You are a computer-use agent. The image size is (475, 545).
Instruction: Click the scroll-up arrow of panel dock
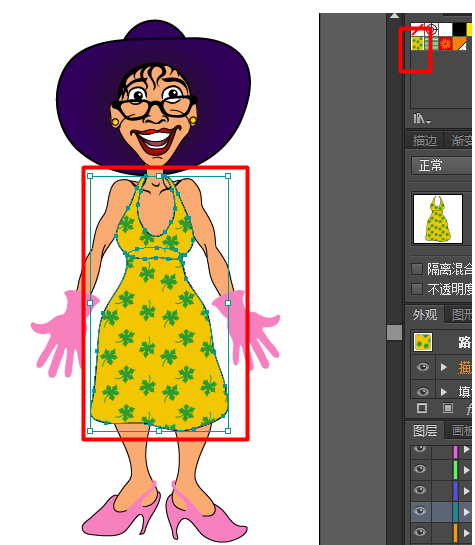point(394,15)
